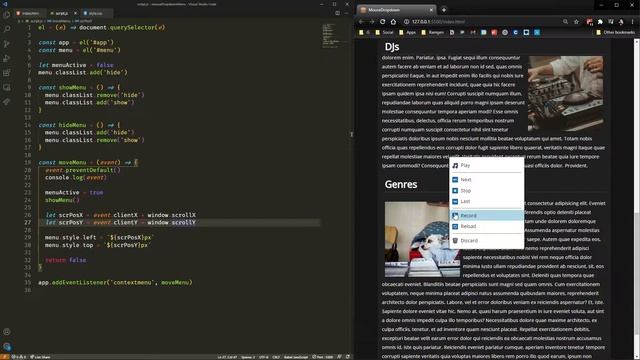Open the Apps bookmarks folder
Image resolution: width=640 pixels, height=360 pixels.
pyautogui.click(x=407, y=32)
